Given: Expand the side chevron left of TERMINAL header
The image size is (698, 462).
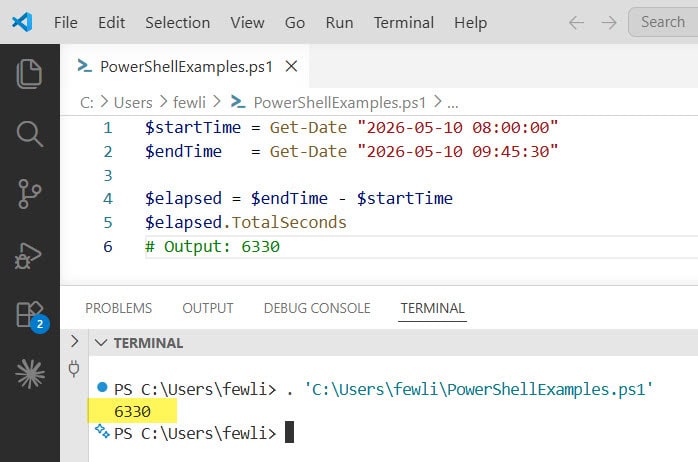Looking at the screenshot, I should [75, 341].
